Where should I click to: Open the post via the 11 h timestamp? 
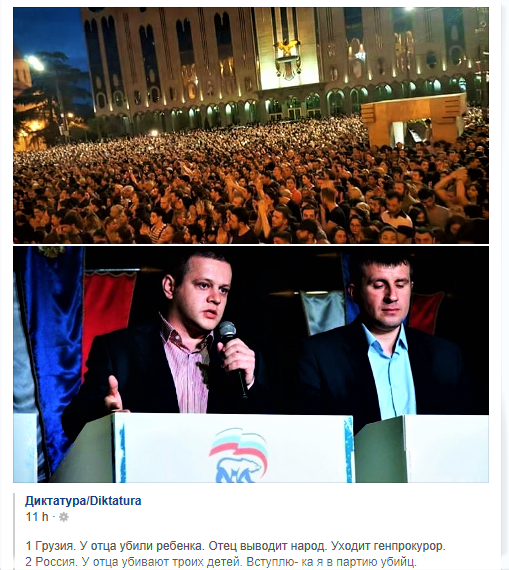(x=37, y=517)
